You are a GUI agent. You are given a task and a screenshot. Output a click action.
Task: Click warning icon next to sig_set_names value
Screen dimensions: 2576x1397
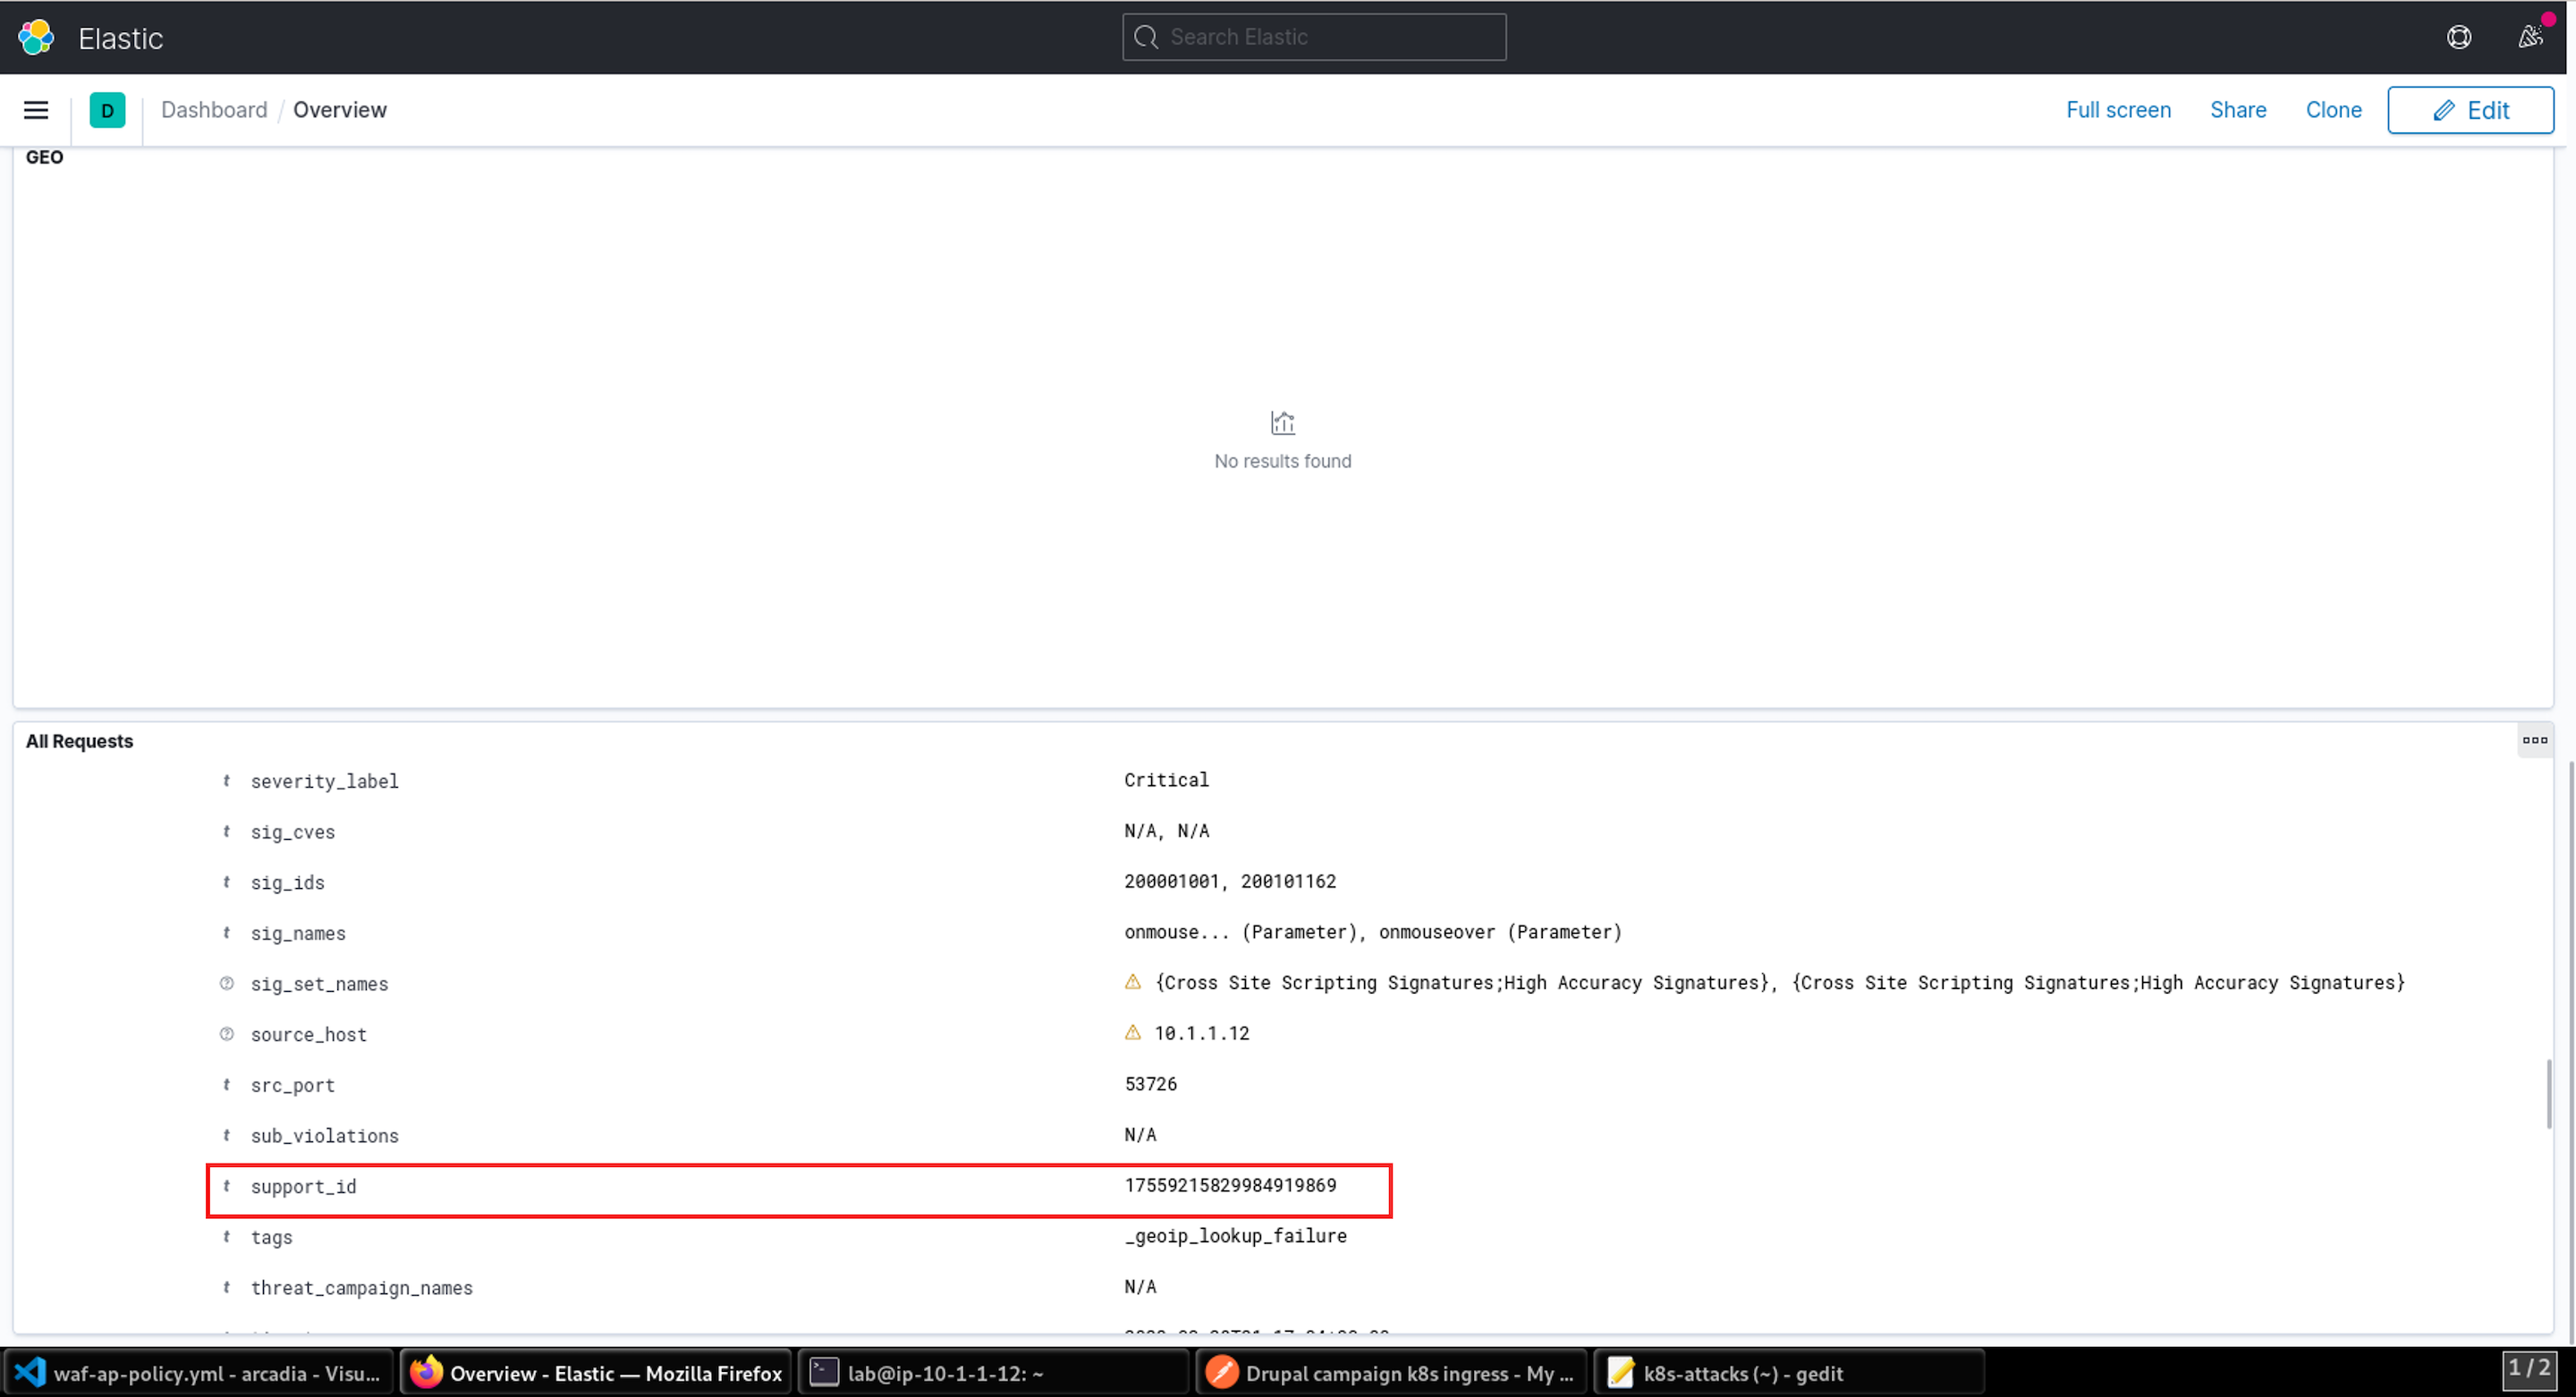1133,982
